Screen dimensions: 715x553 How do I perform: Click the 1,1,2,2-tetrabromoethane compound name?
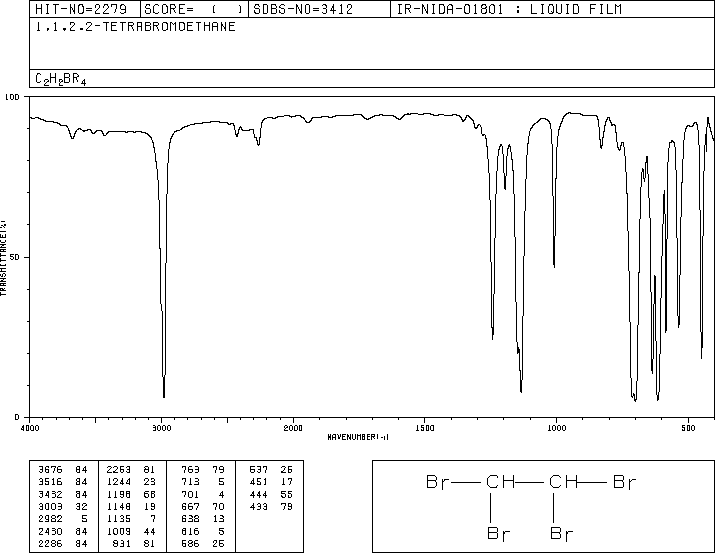tap(135, 27)
